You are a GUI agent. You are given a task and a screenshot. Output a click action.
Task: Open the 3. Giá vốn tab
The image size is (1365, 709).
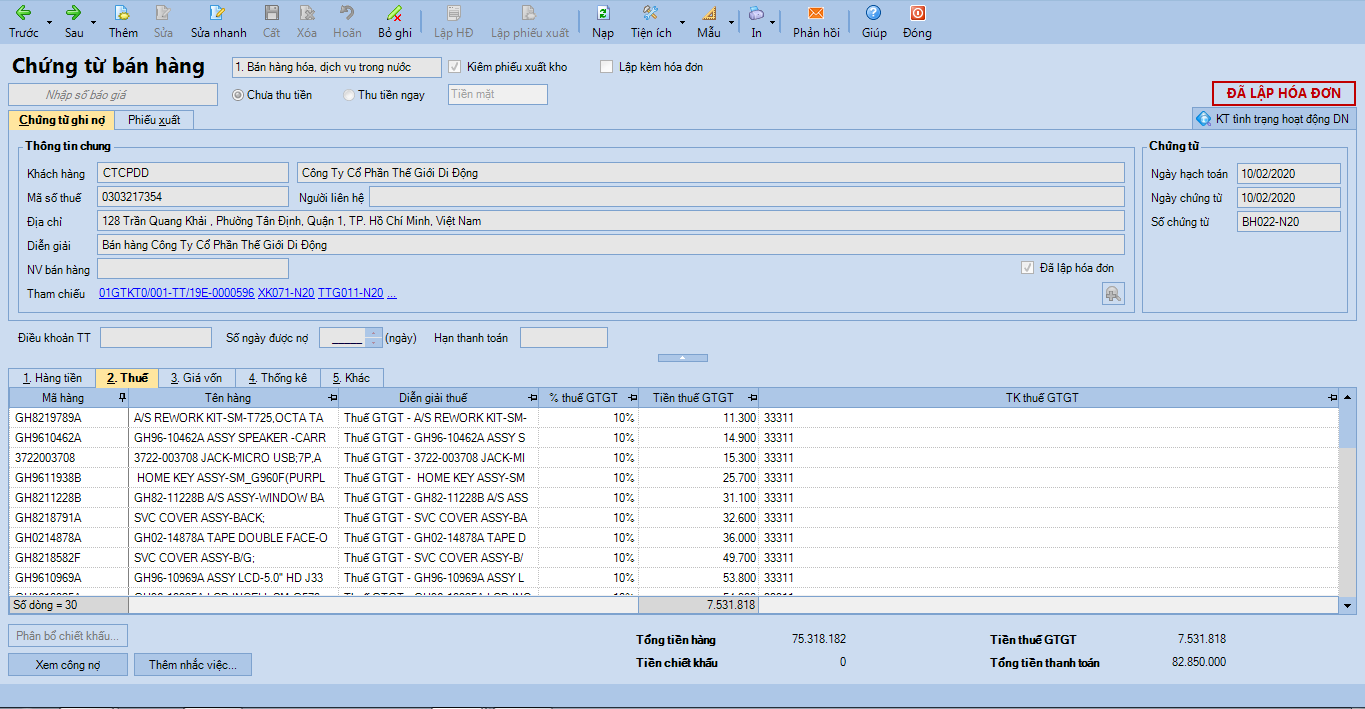(x=196, y=378)
